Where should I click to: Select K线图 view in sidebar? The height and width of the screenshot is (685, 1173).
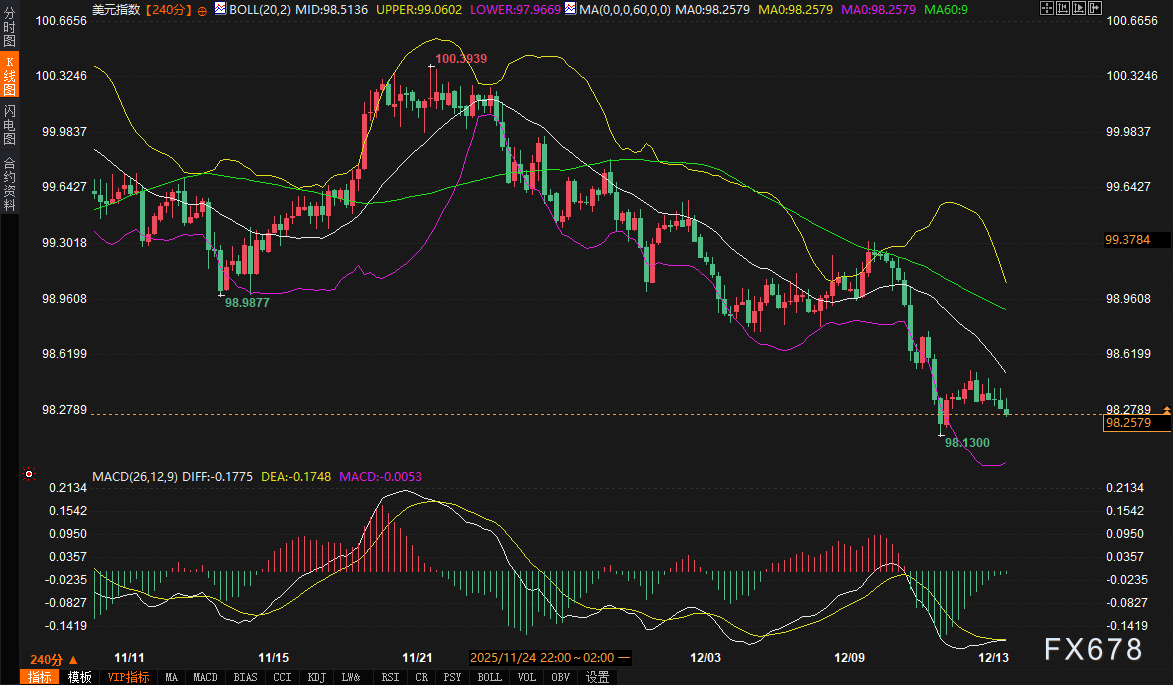(10, 76)
